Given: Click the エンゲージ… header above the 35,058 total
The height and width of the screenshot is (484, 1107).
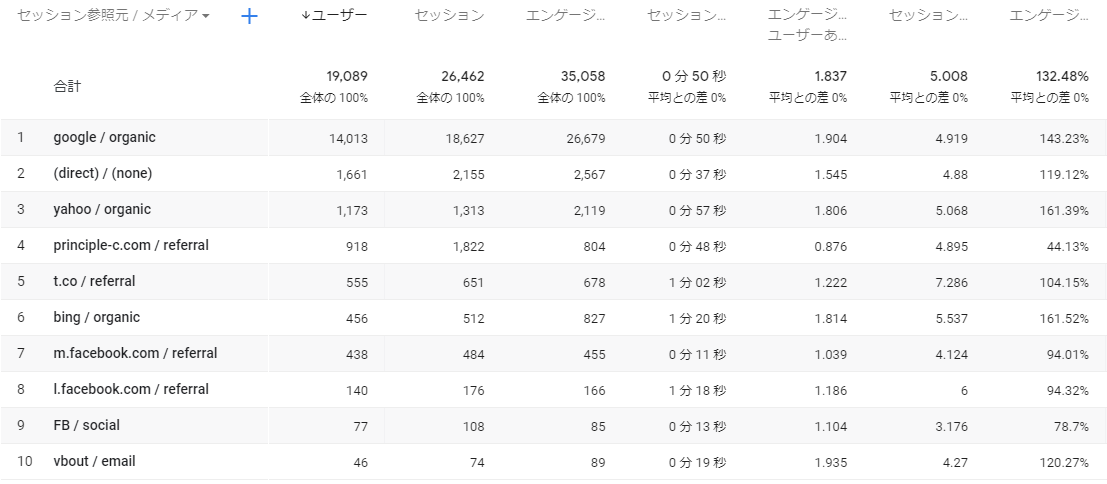Looking at the screenshot, I should (566, 16).
